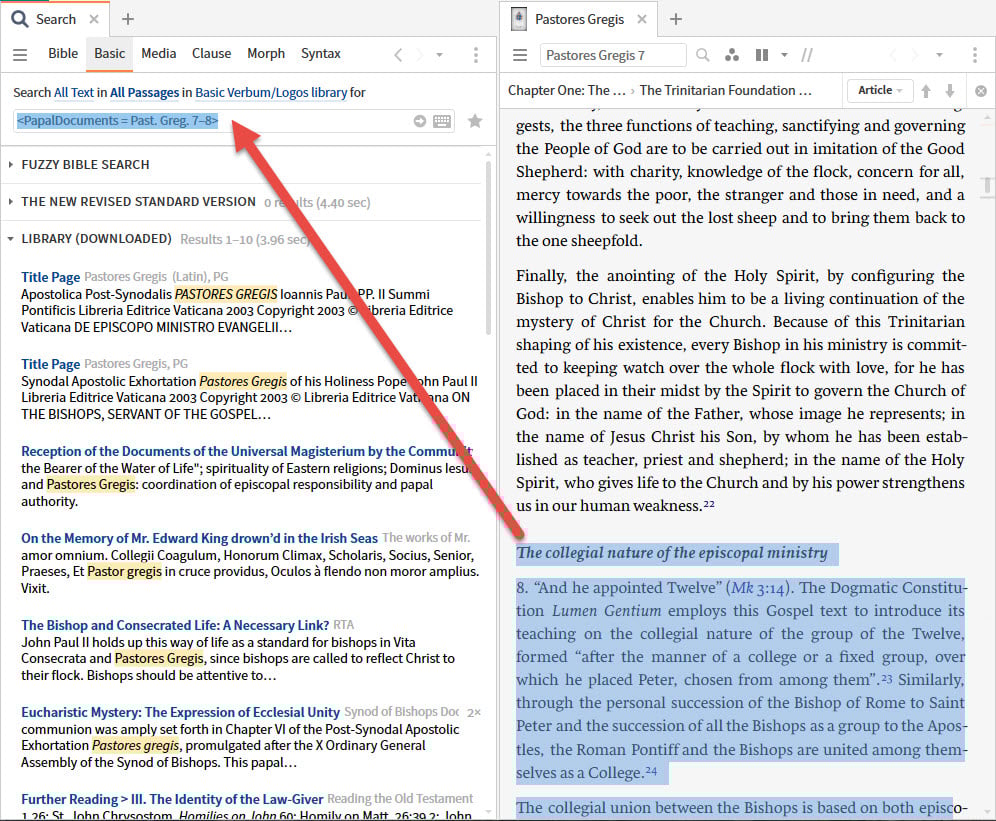The height and width of the screenshot is (821, 996).
Task: Change the 'All Passages' range
Action: pyautogui.click(x=144, y=93)
